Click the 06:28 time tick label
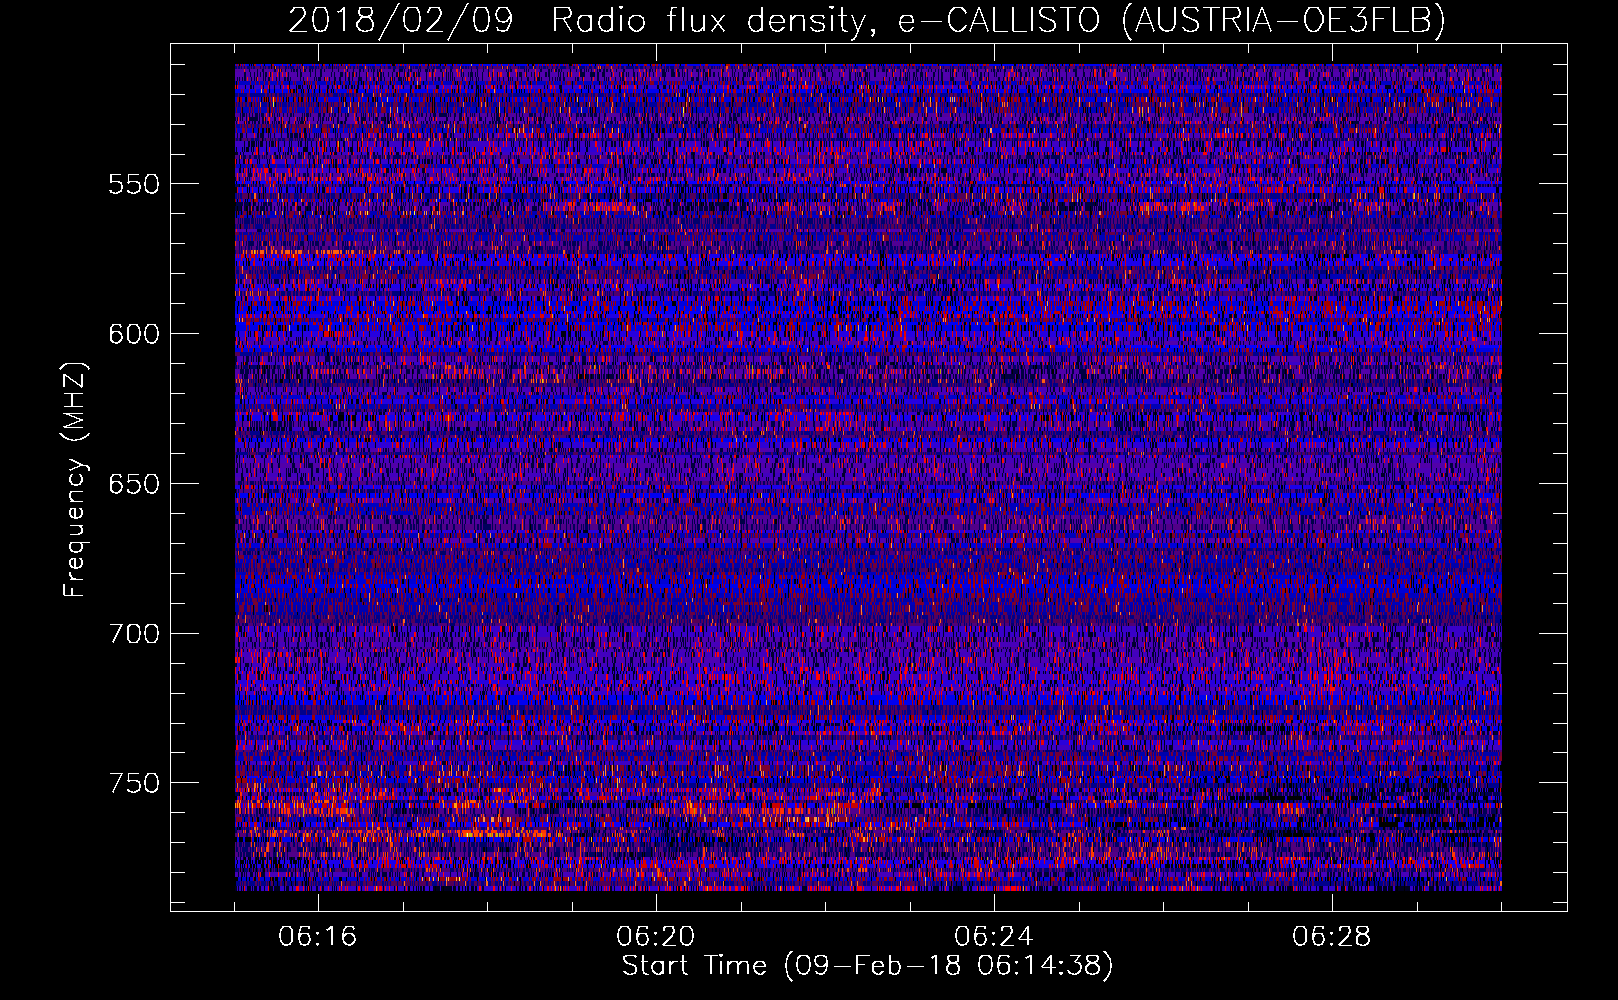1618x1000 pixels. tap(1332, 937)
